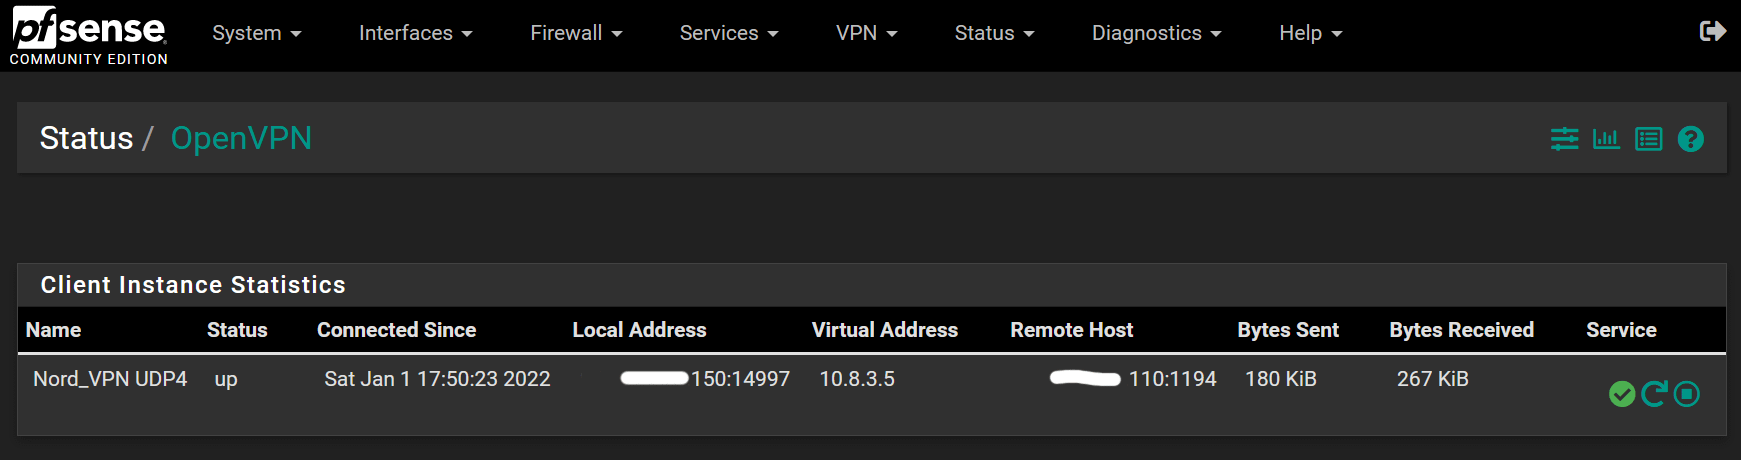
Task: Open the Services menu
Action: point(728,33)
